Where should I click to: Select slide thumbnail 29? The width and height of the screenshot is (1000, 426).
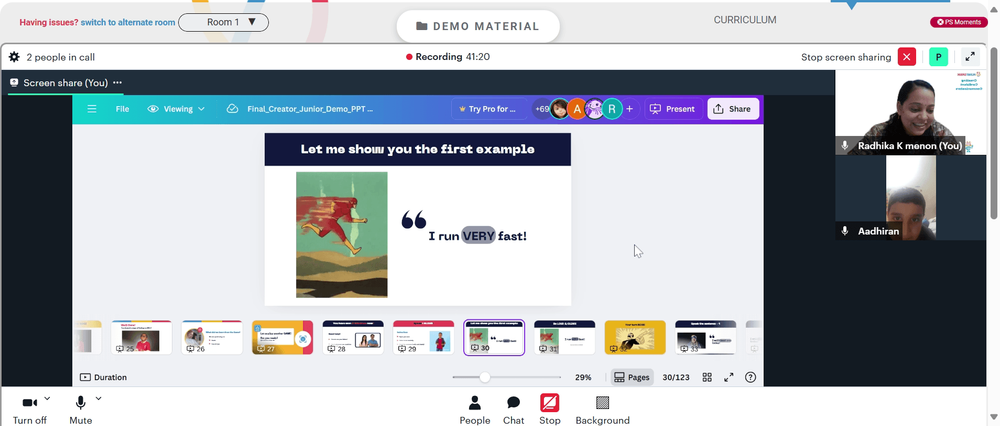[x=423, y=337]
